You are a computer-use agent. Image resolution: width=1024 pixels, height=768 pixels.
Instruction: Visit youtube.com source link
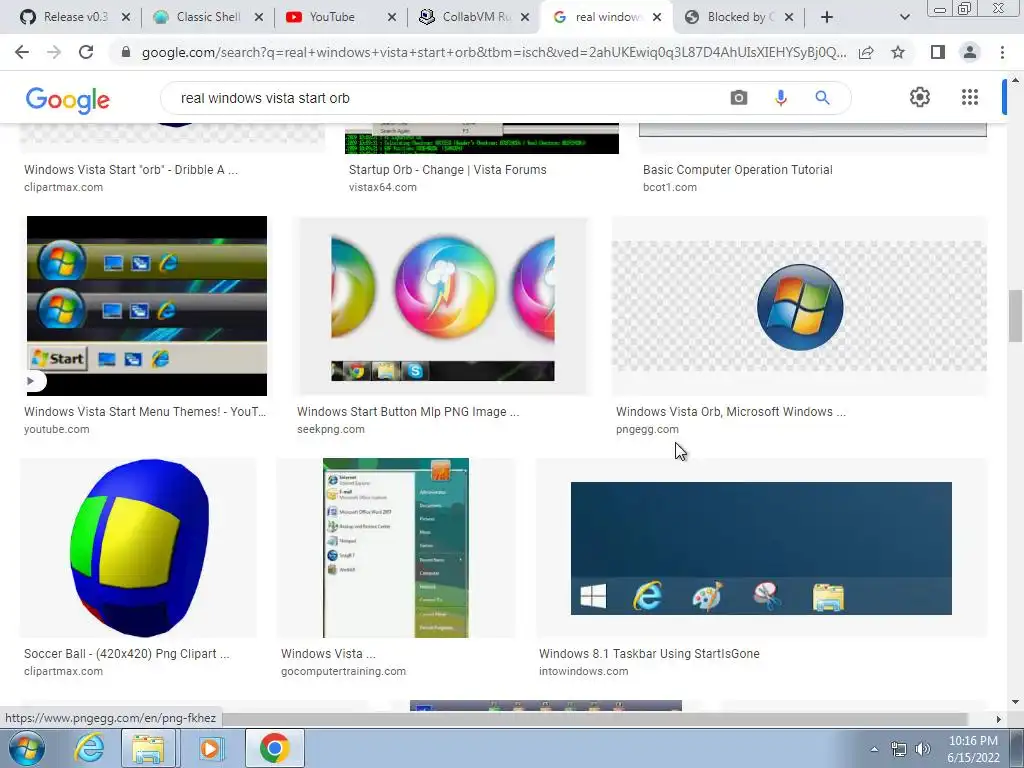57,429
